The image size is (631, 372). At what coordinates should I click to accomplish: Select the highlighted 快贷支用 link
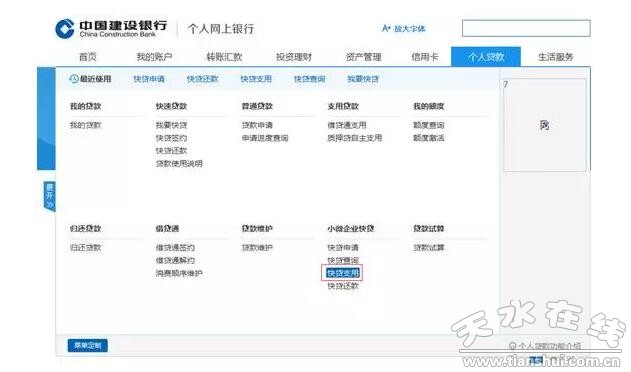point(342,273)
